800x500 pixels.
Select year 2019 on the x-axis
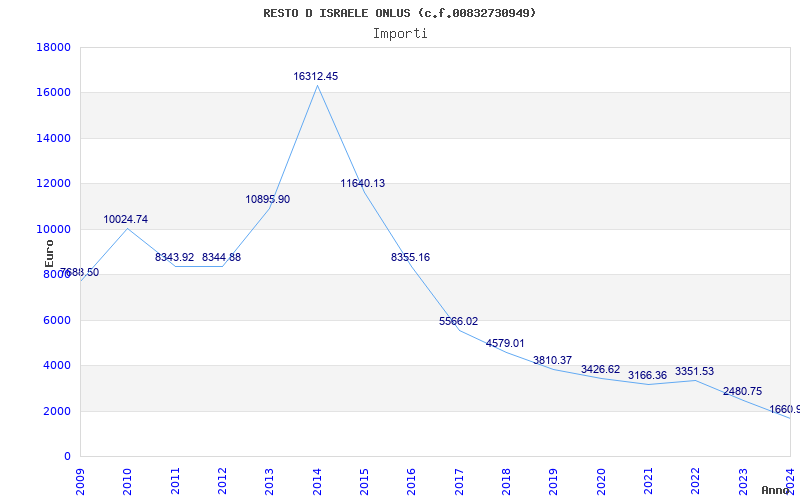[554, 482]
